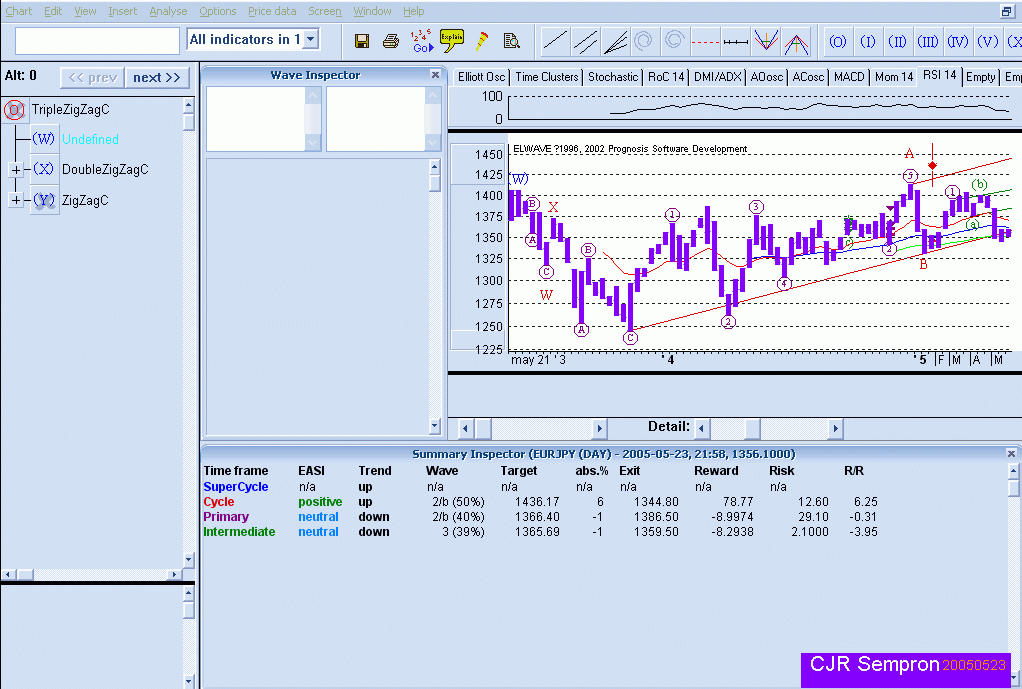Click the Print icon in toolbar
The width and height of the screenshot is (1022, 689).
pyautogui.click(x=391, y=41)
